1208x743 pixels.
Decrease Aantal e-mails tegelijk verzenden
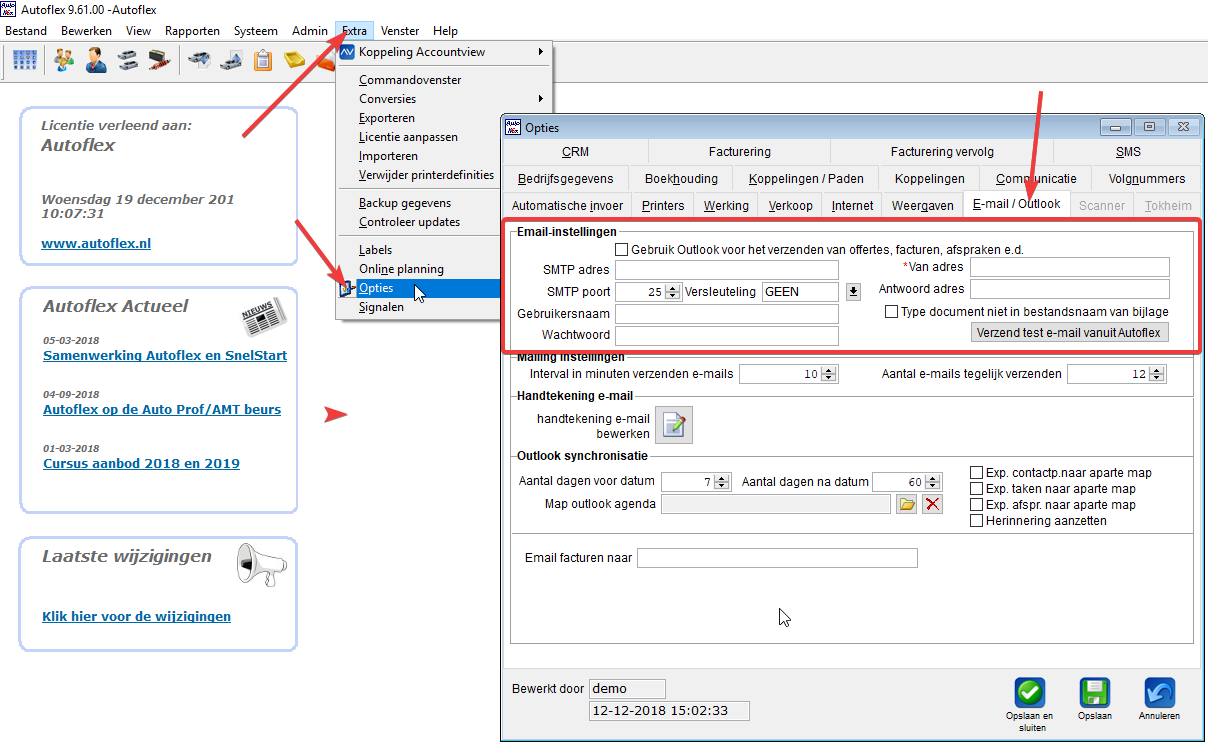pyautogui.click(x=1157, y=378)
